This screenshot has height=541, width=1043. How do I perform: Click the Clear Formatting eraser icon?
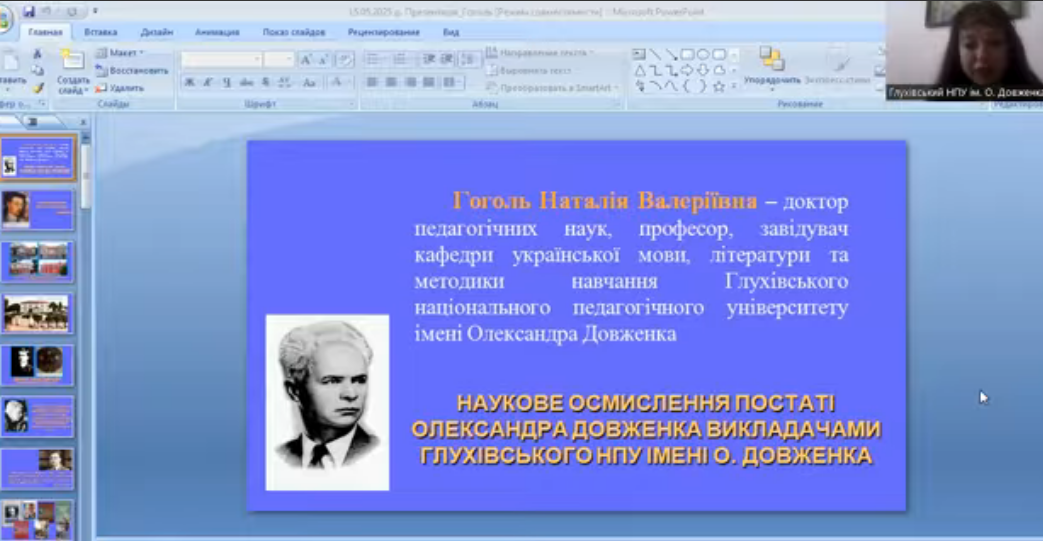345,60
